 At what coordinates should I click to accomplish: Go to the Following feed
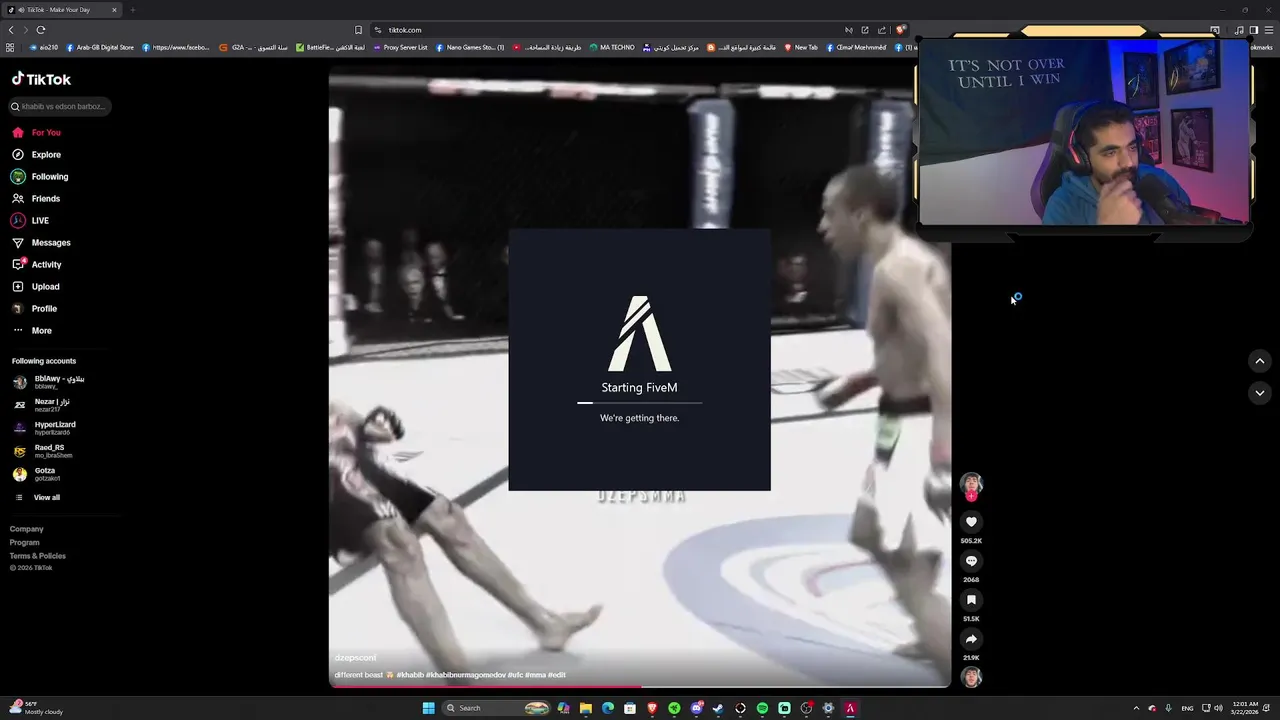(40, 177)
